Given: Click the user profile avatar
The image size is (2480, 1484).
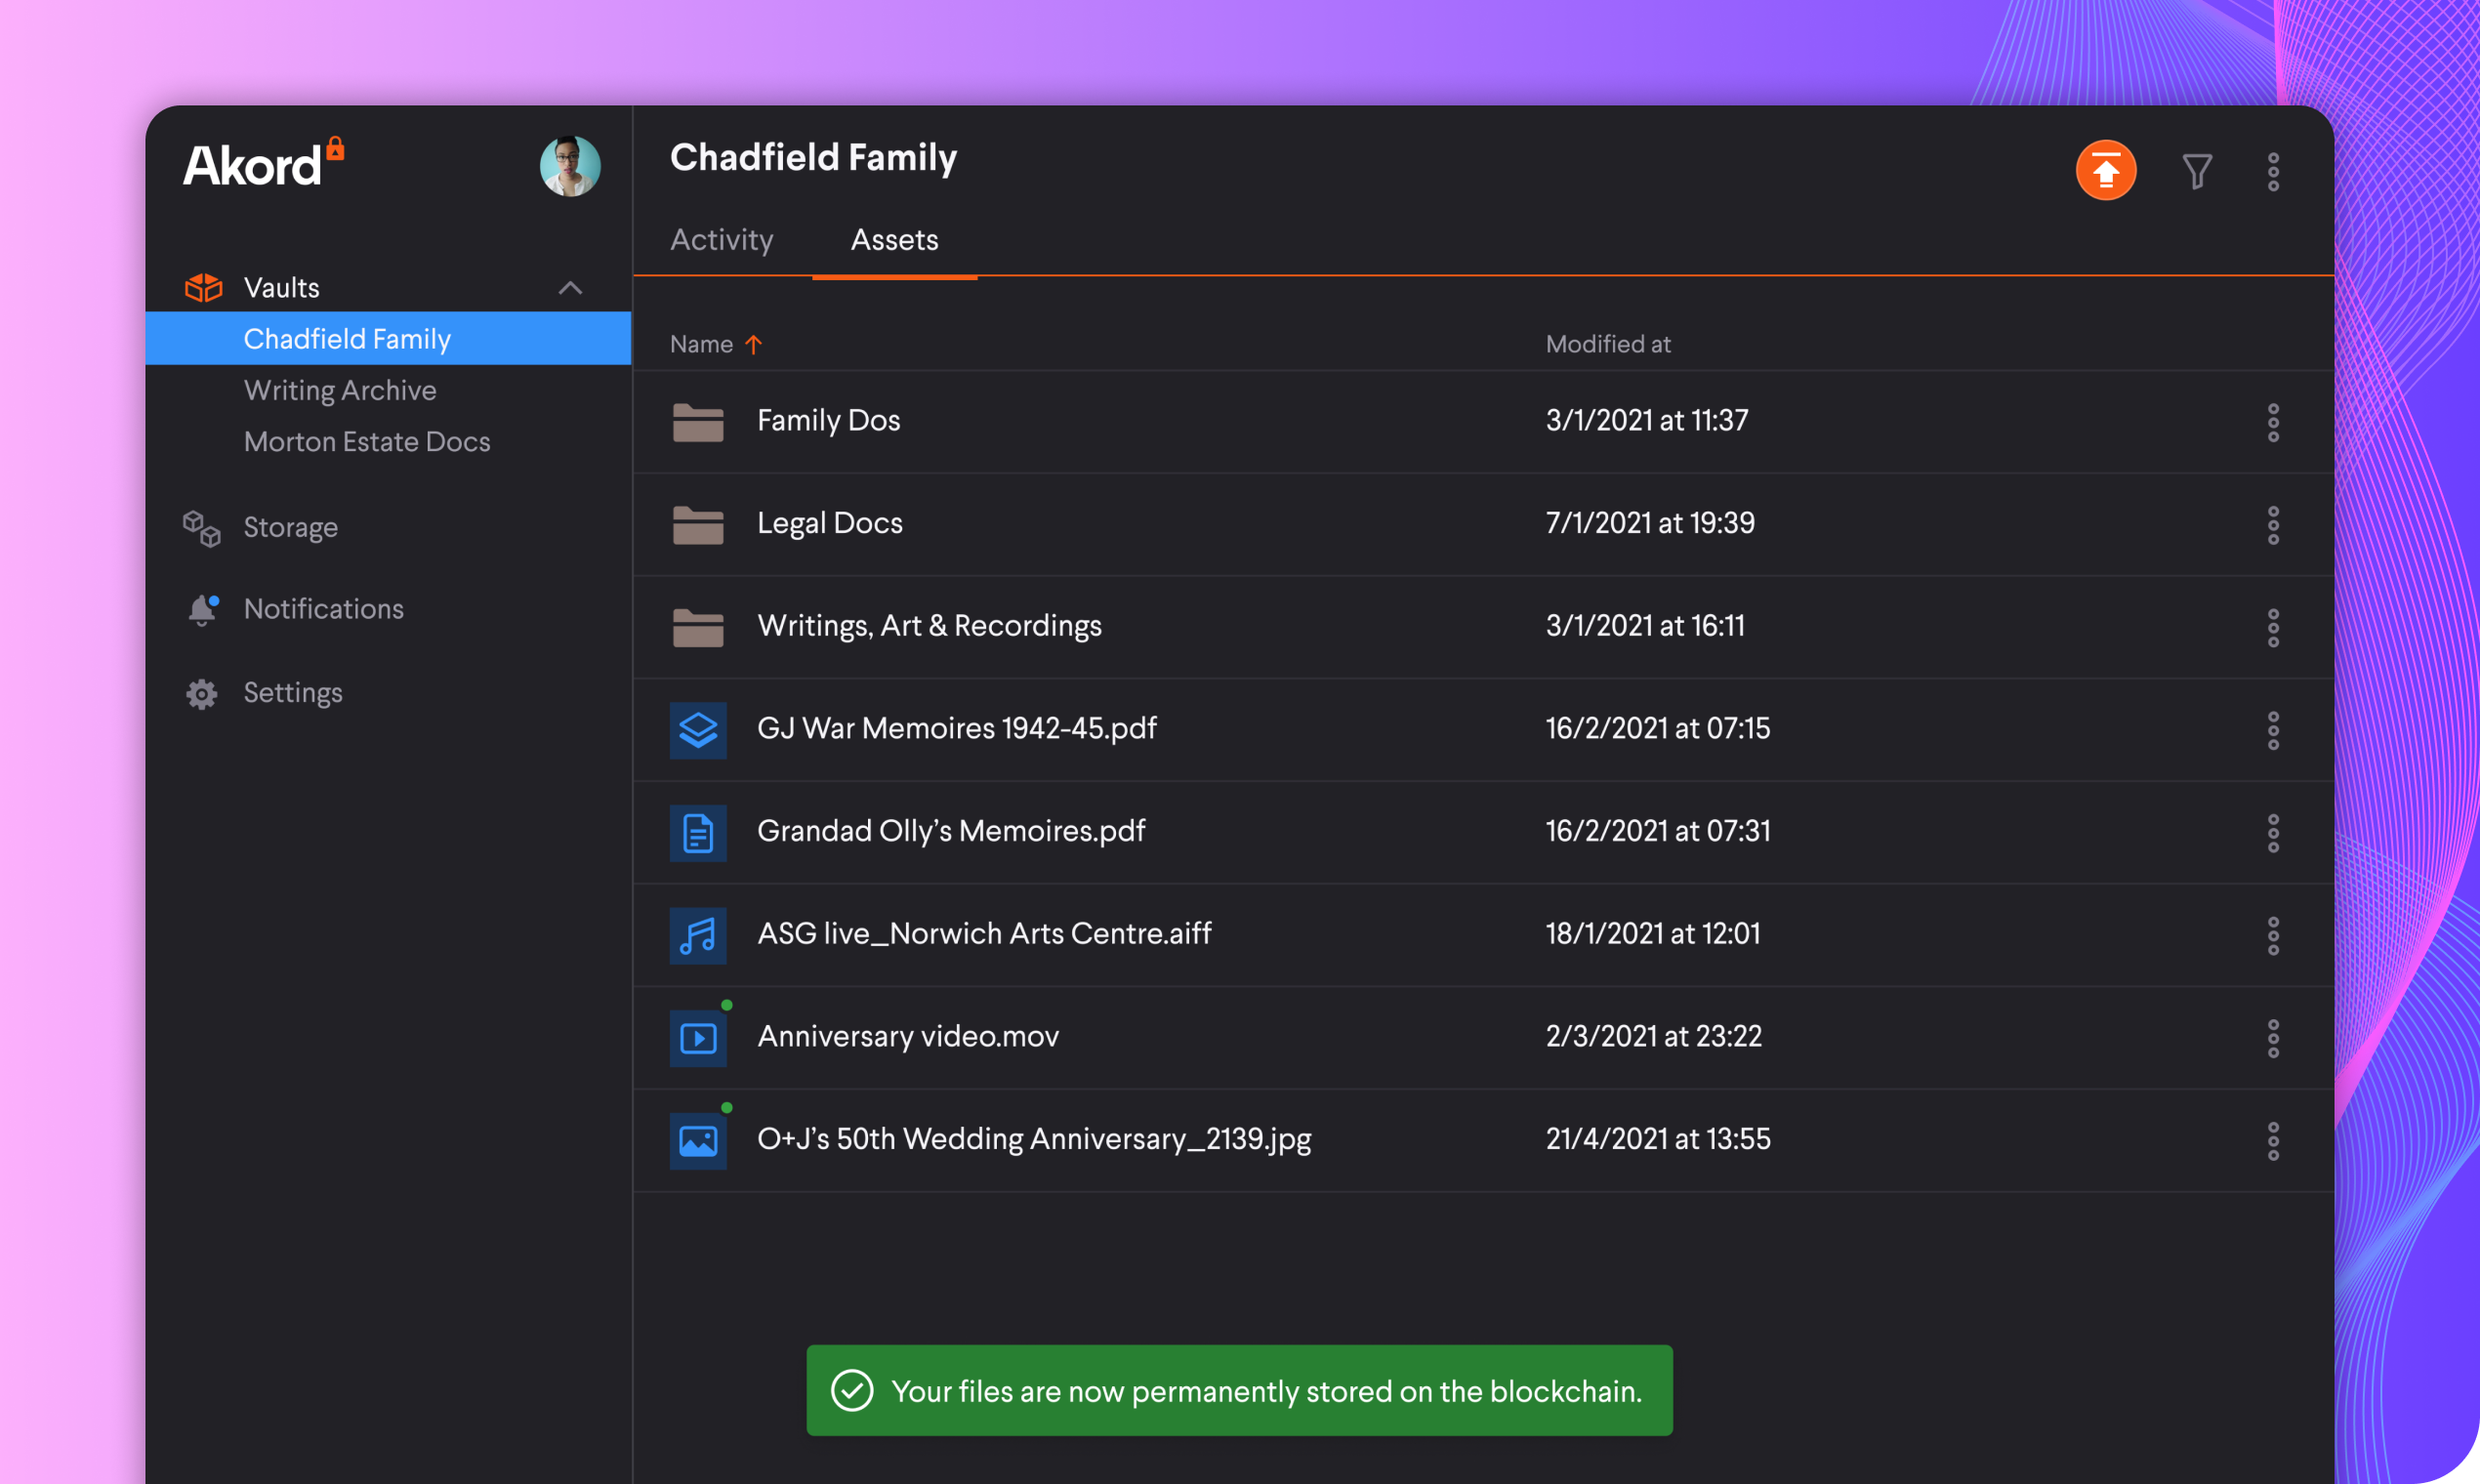Looking at the screenshot, I should click(x=570, y=166).
